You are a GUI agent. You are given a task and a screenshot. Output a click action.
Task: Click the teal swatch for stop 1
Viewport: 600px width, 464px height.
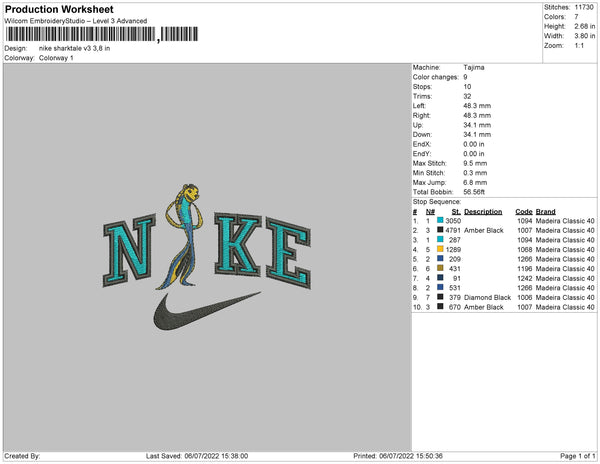click(x=440, y=220)
